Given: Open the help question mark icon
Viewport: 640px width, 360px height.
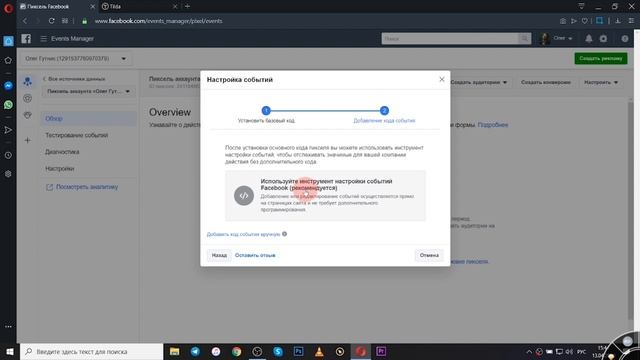Looking at the screenshot, I should point(625,39).
